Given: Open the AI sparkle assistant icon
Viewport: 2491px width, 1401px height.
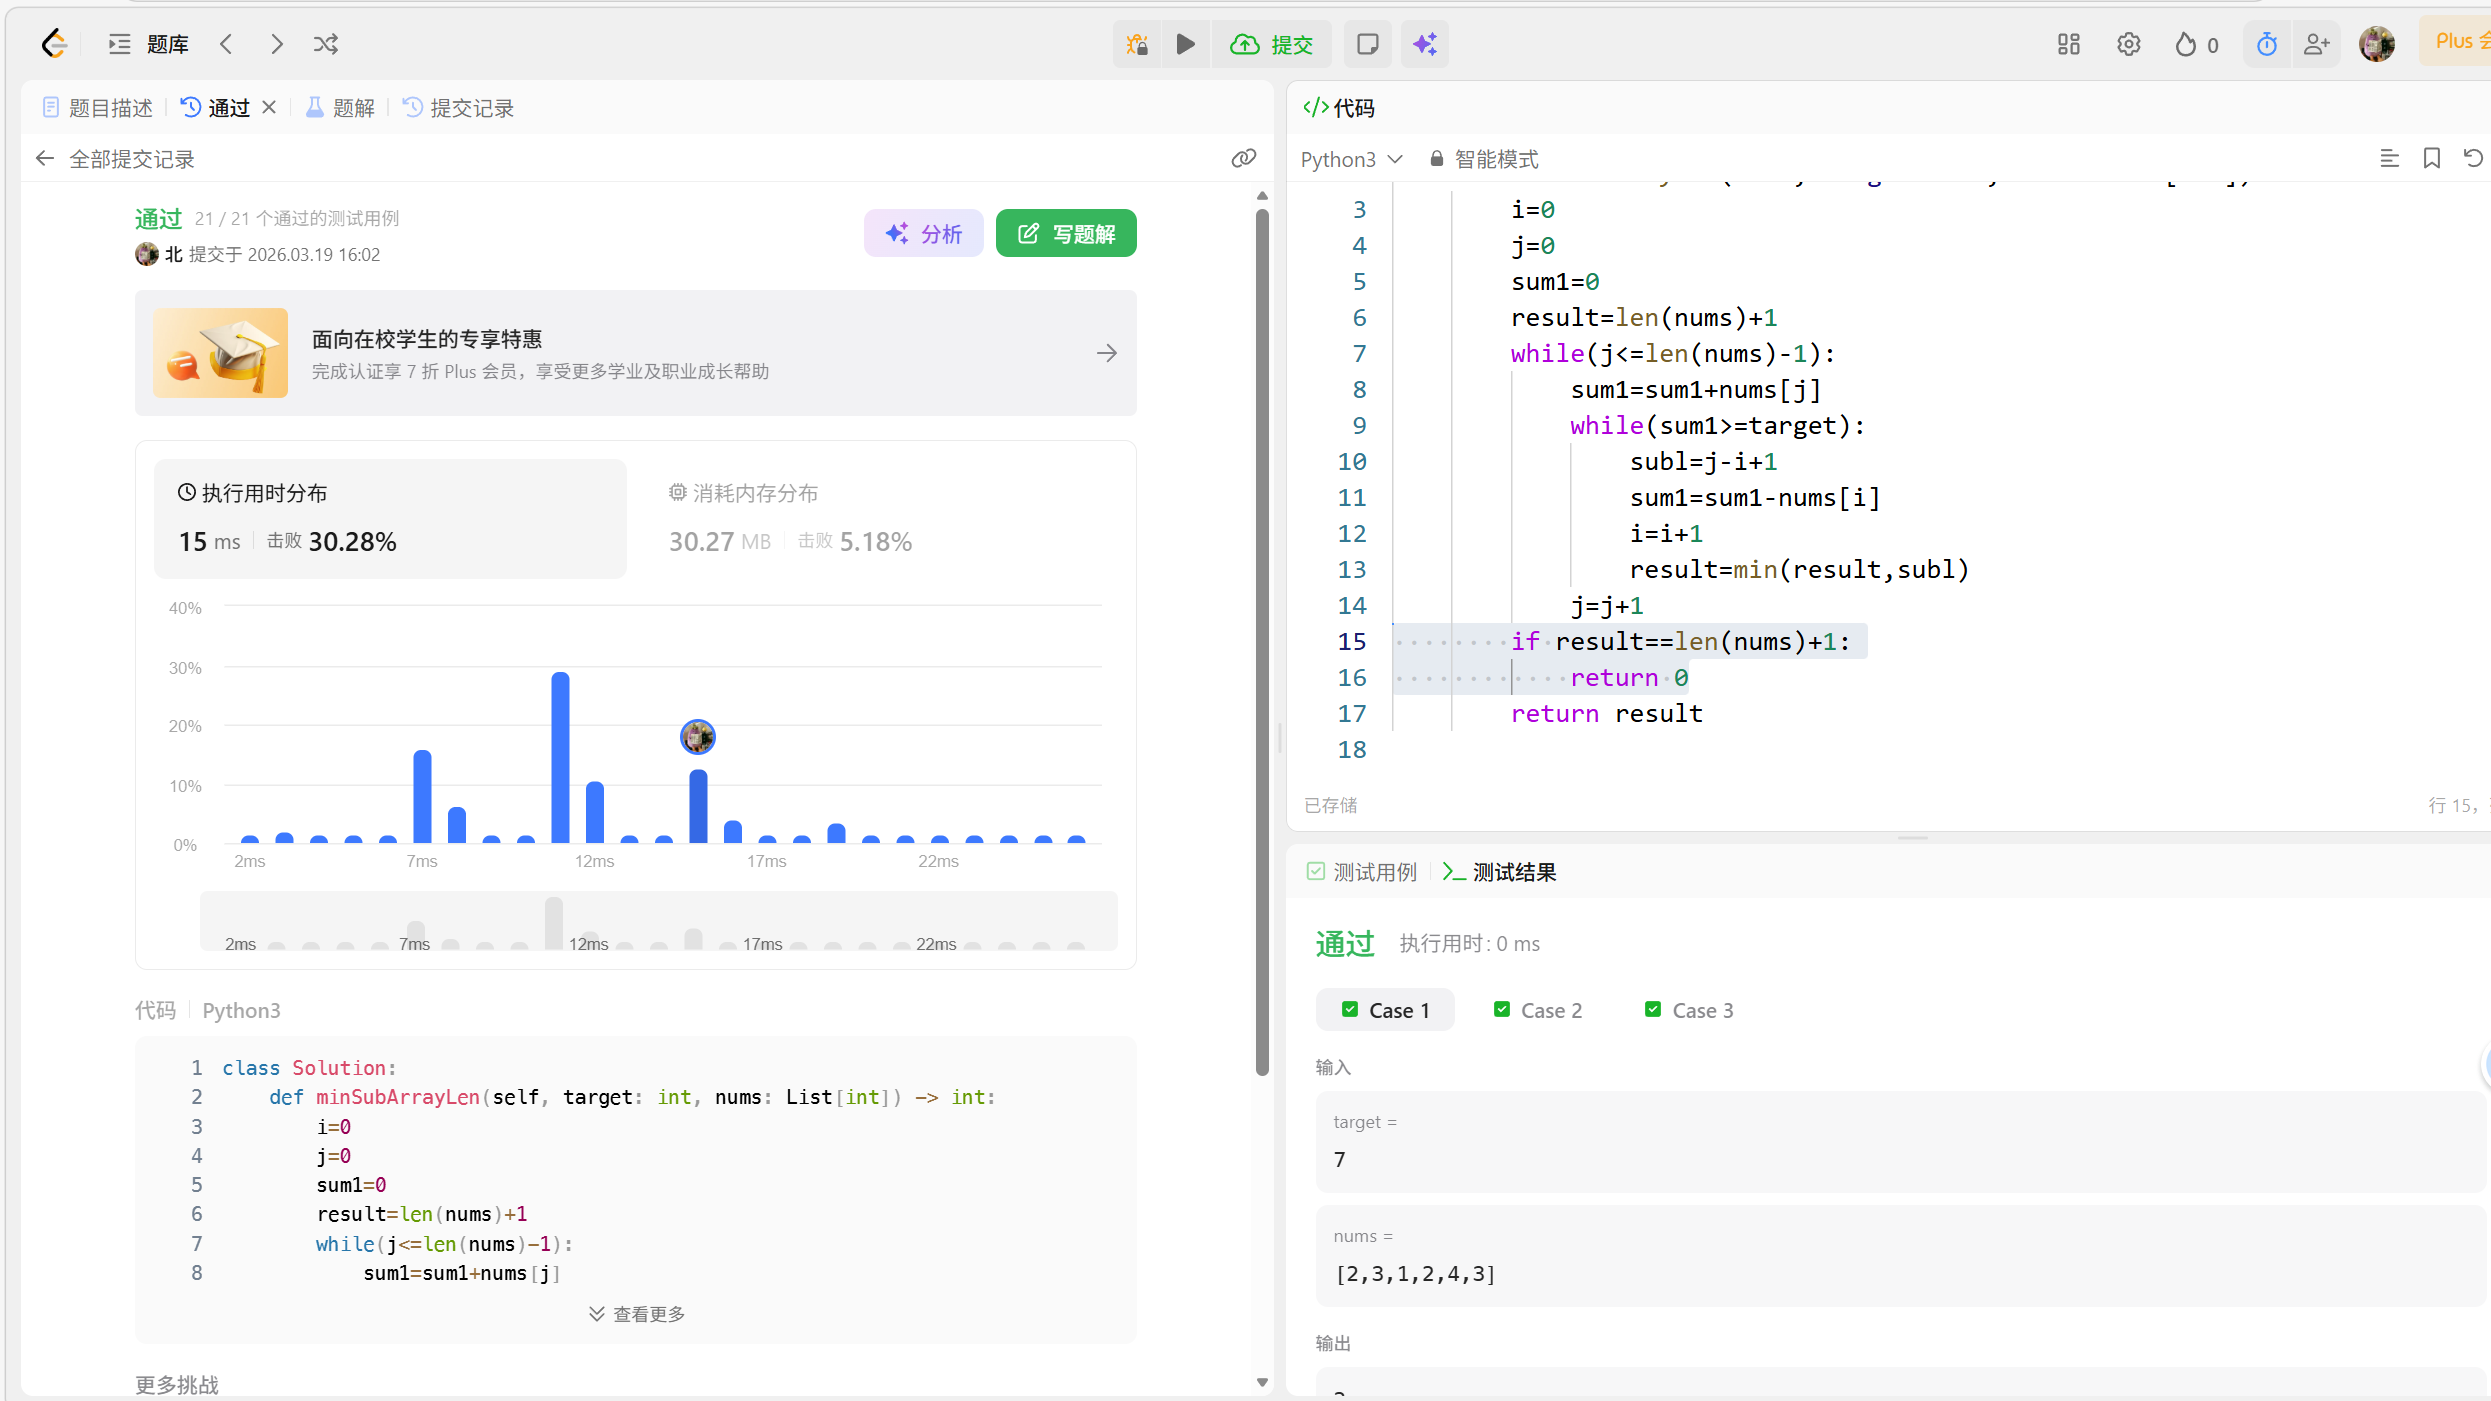Looking at the screenshot, I should (x=1424, y=44).
